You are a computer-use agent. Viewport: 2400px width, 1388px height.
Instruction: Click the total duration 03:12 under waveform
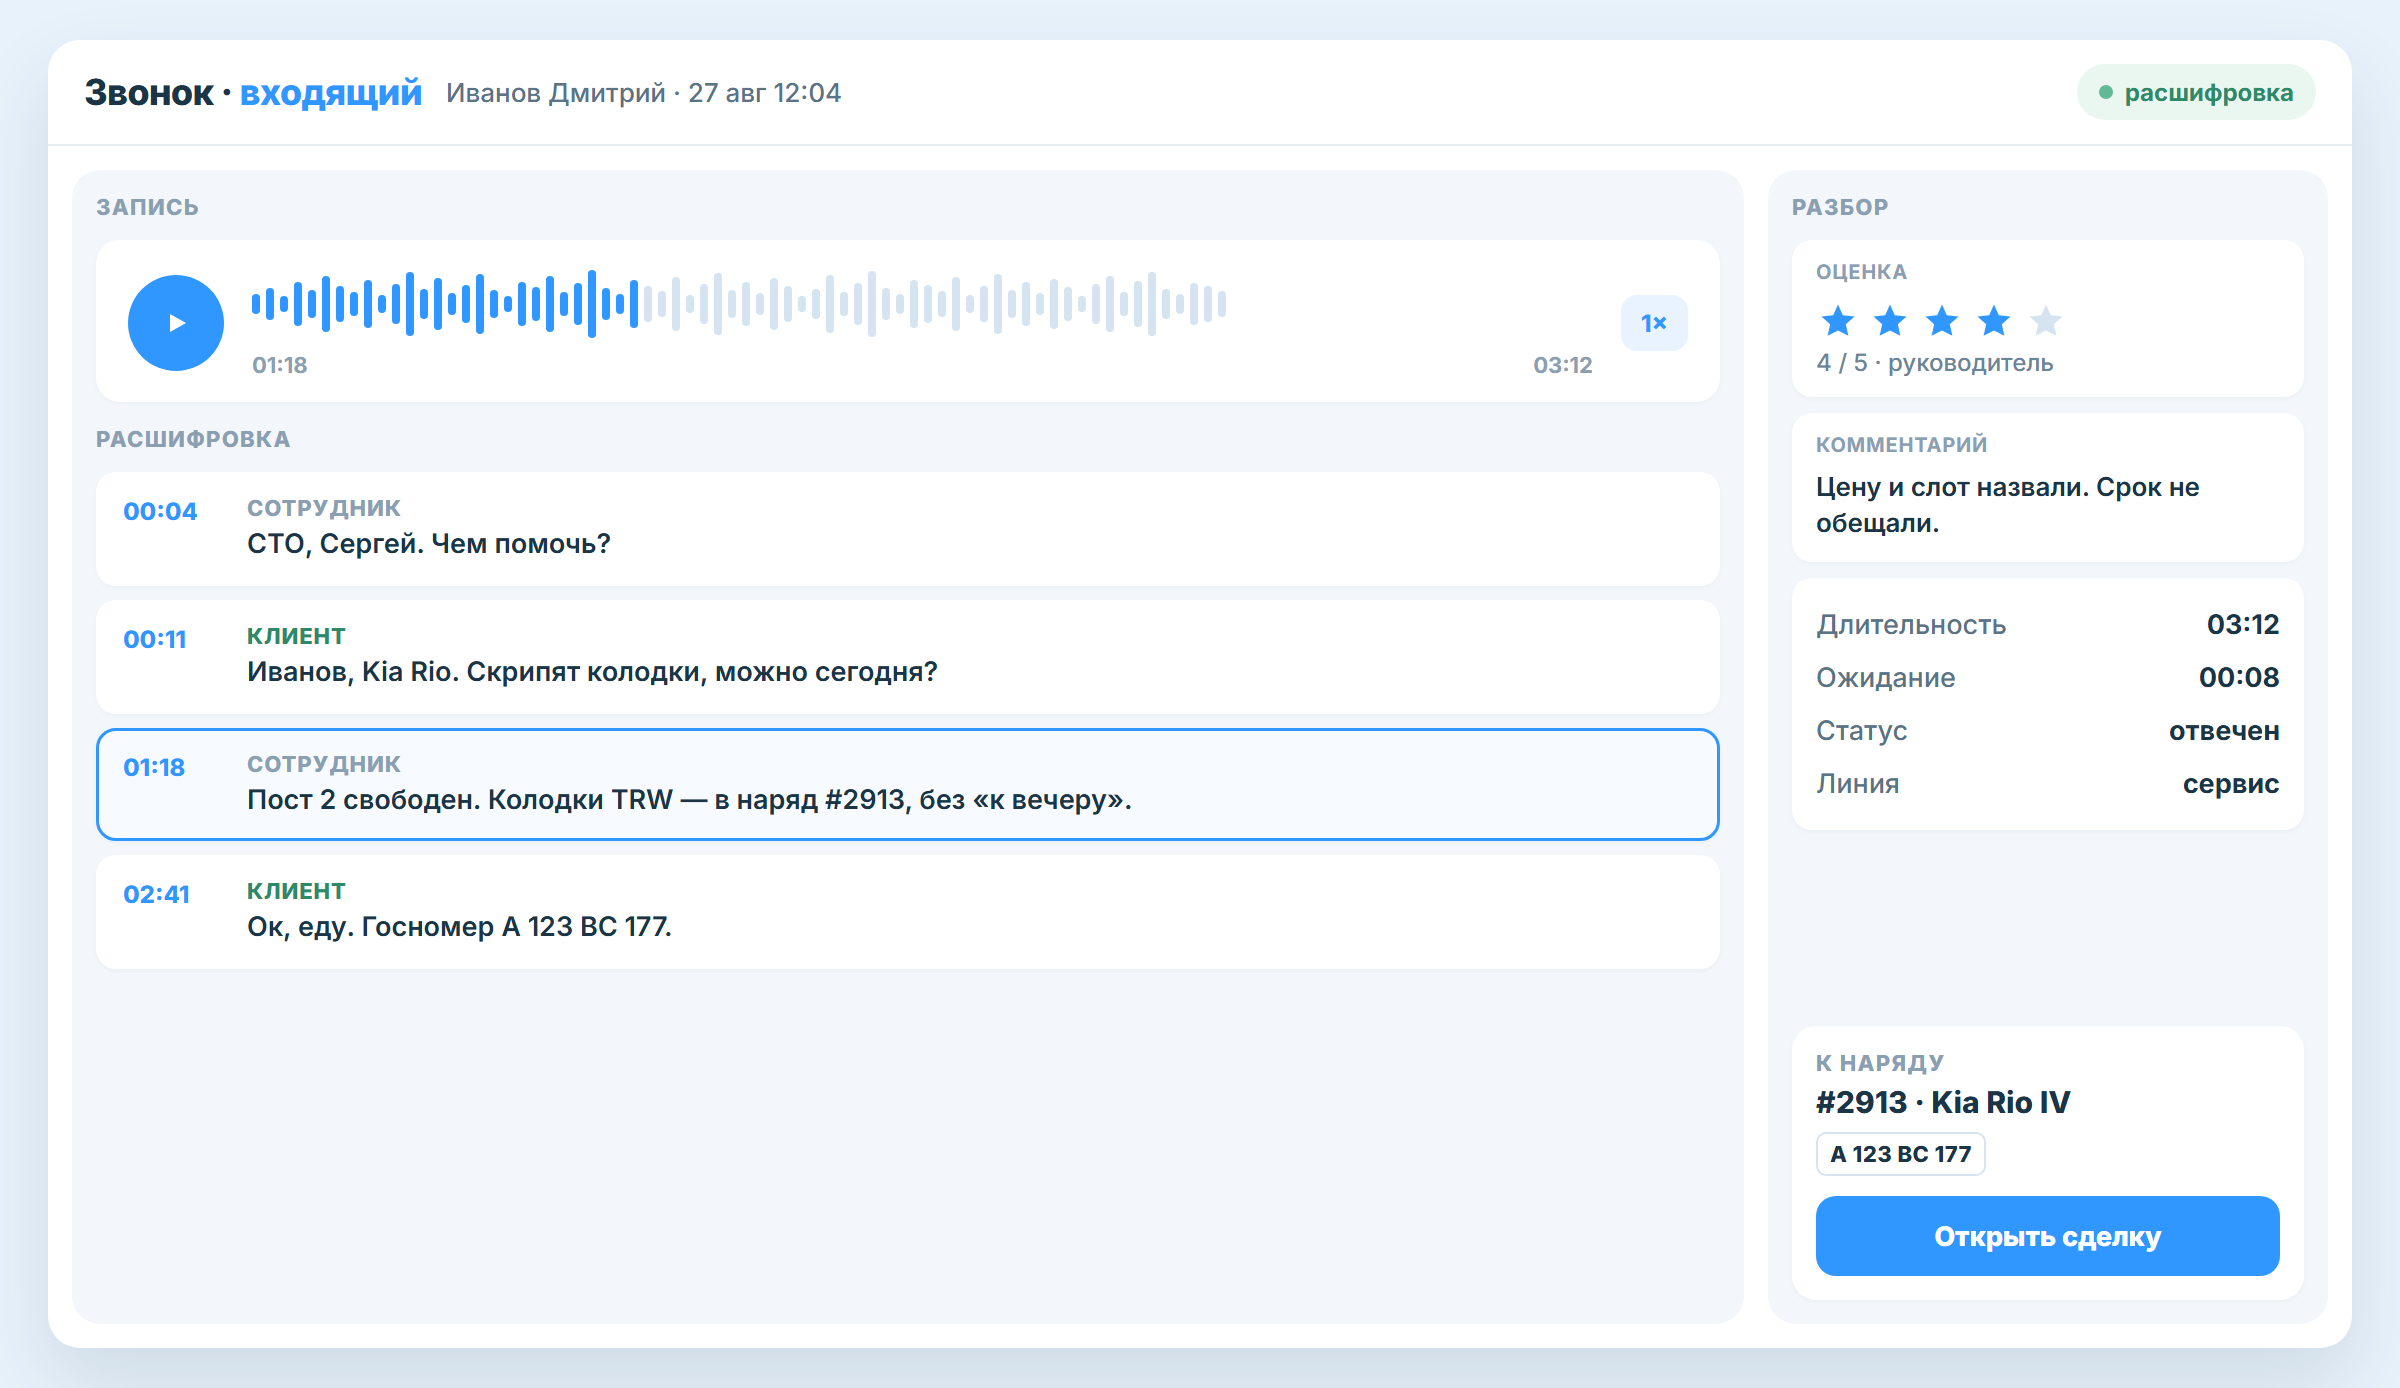tap(1563, 365)
